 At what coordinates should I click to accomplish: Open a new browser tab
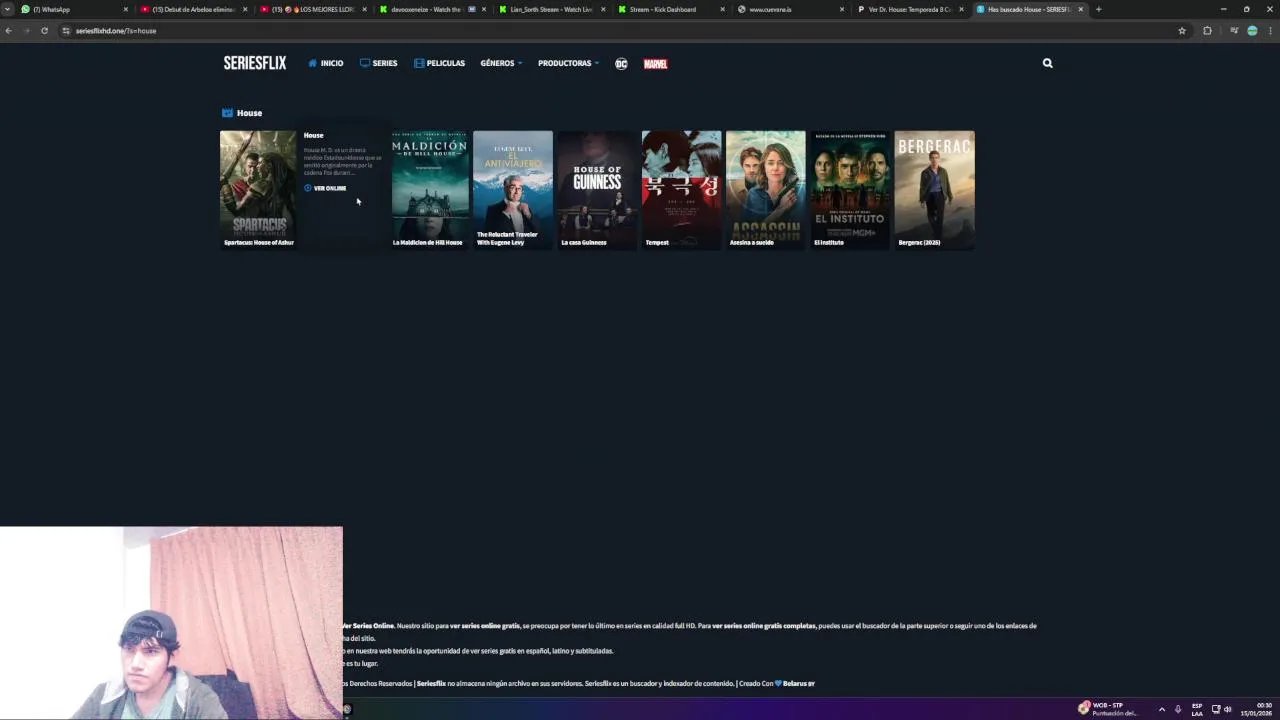[x=1098, y=9]
